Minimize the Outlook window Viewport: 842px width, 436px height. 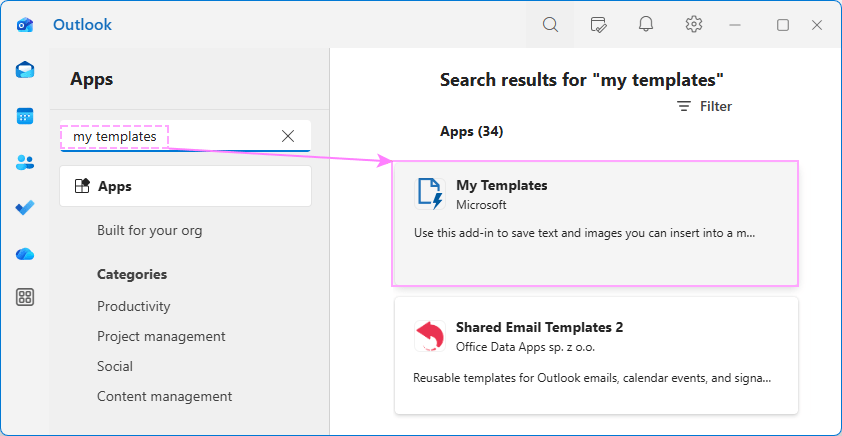click(735, 25)
